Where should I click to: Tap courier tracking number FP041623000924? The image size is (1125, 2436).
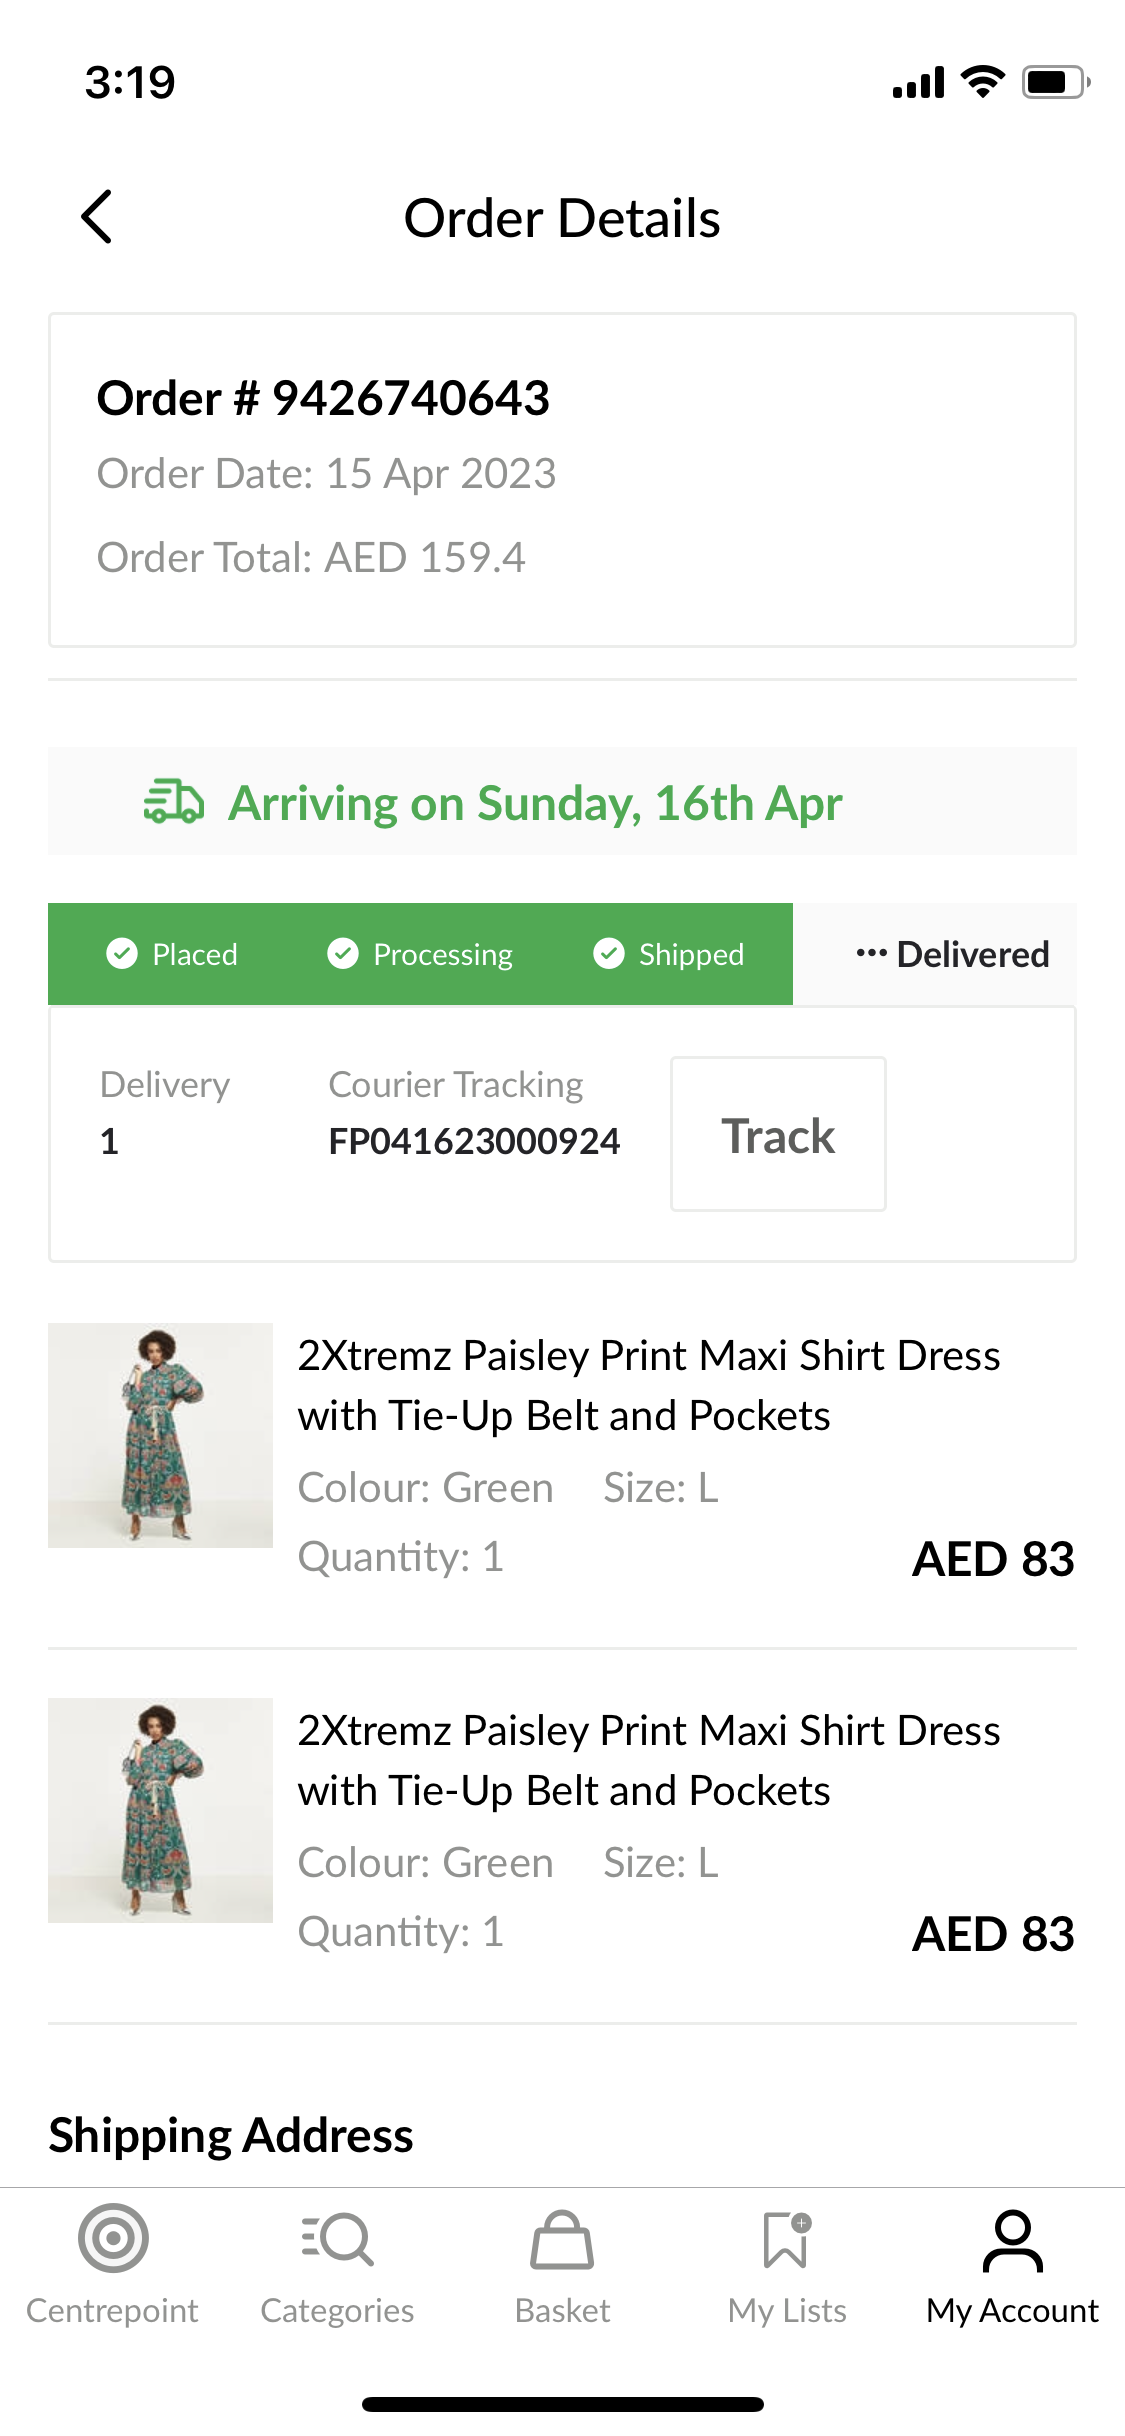click(x=474, y=1141)
